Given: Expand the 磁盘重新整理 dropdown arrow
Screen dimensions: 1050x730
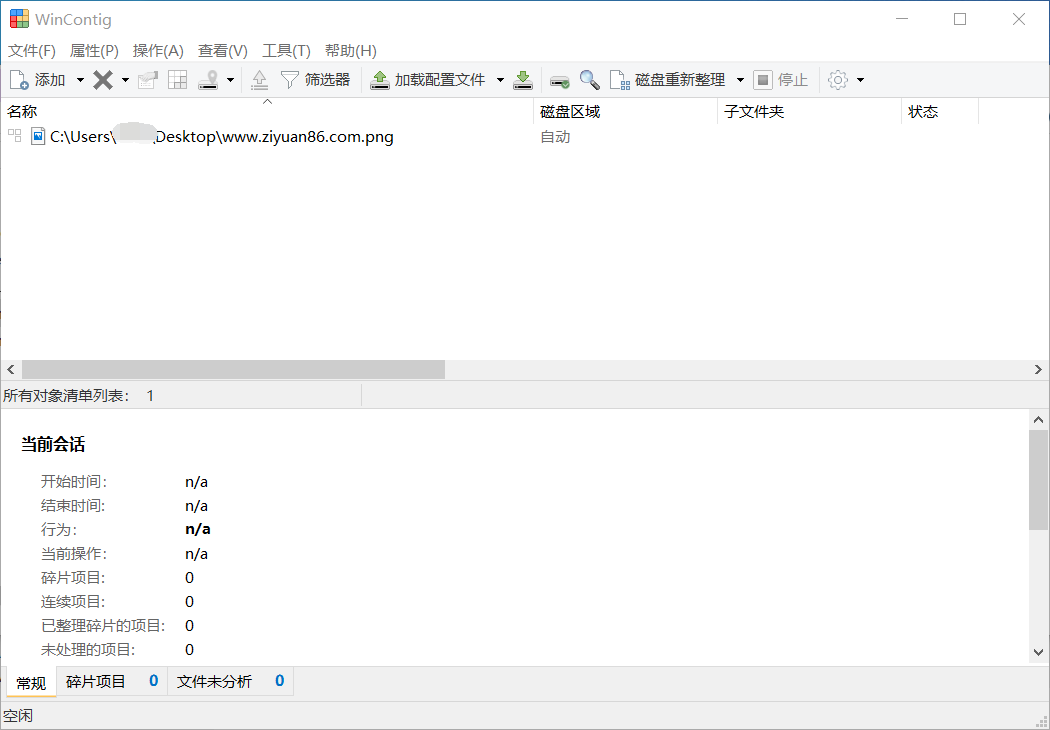Looking at the screenshot, I should click(x=740, y=80).
